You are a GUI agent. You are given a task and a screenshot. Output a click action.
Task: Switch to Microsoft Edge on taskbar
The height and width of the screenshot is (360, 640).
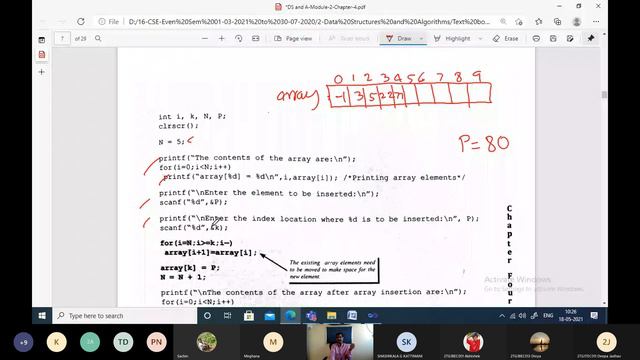[x=291, y=316]
